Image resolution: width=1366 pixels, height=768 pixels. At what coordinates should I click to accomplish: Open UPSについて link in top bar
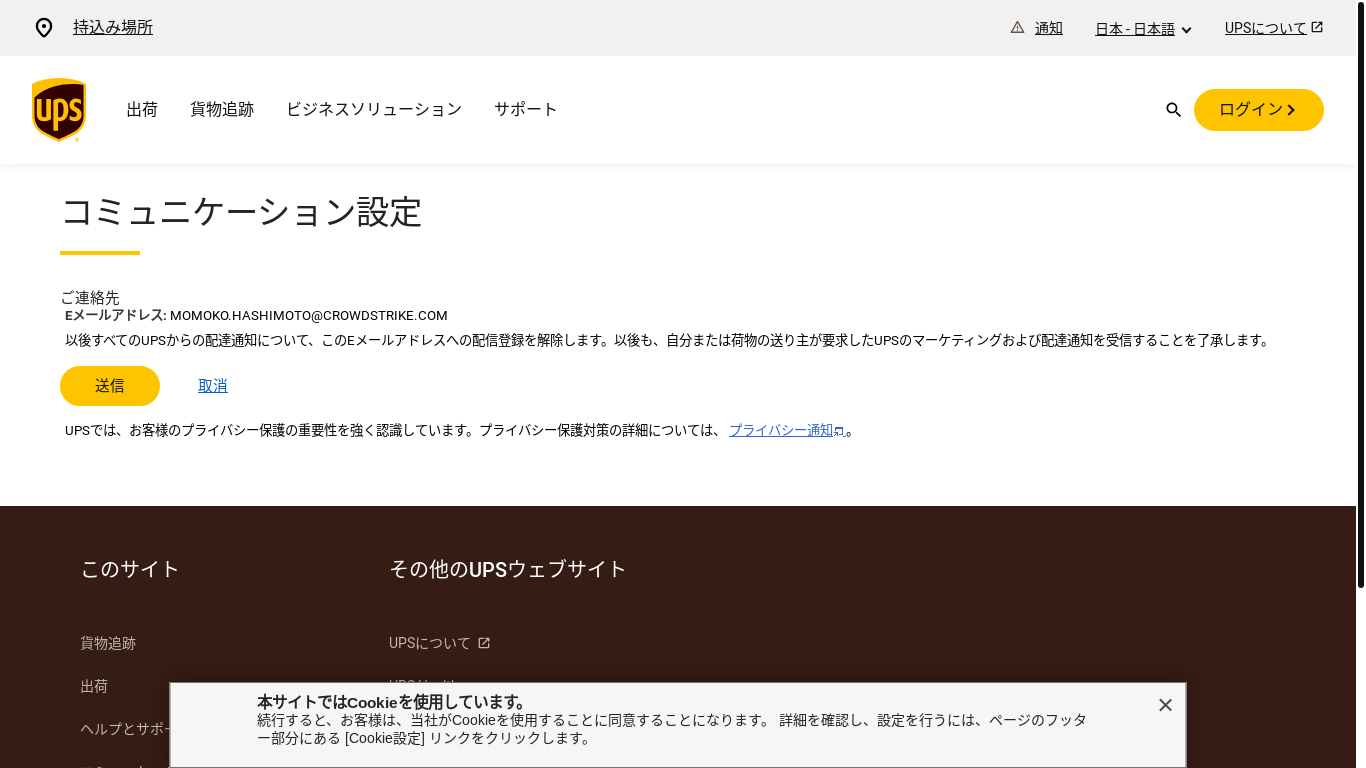(1274, 28)
